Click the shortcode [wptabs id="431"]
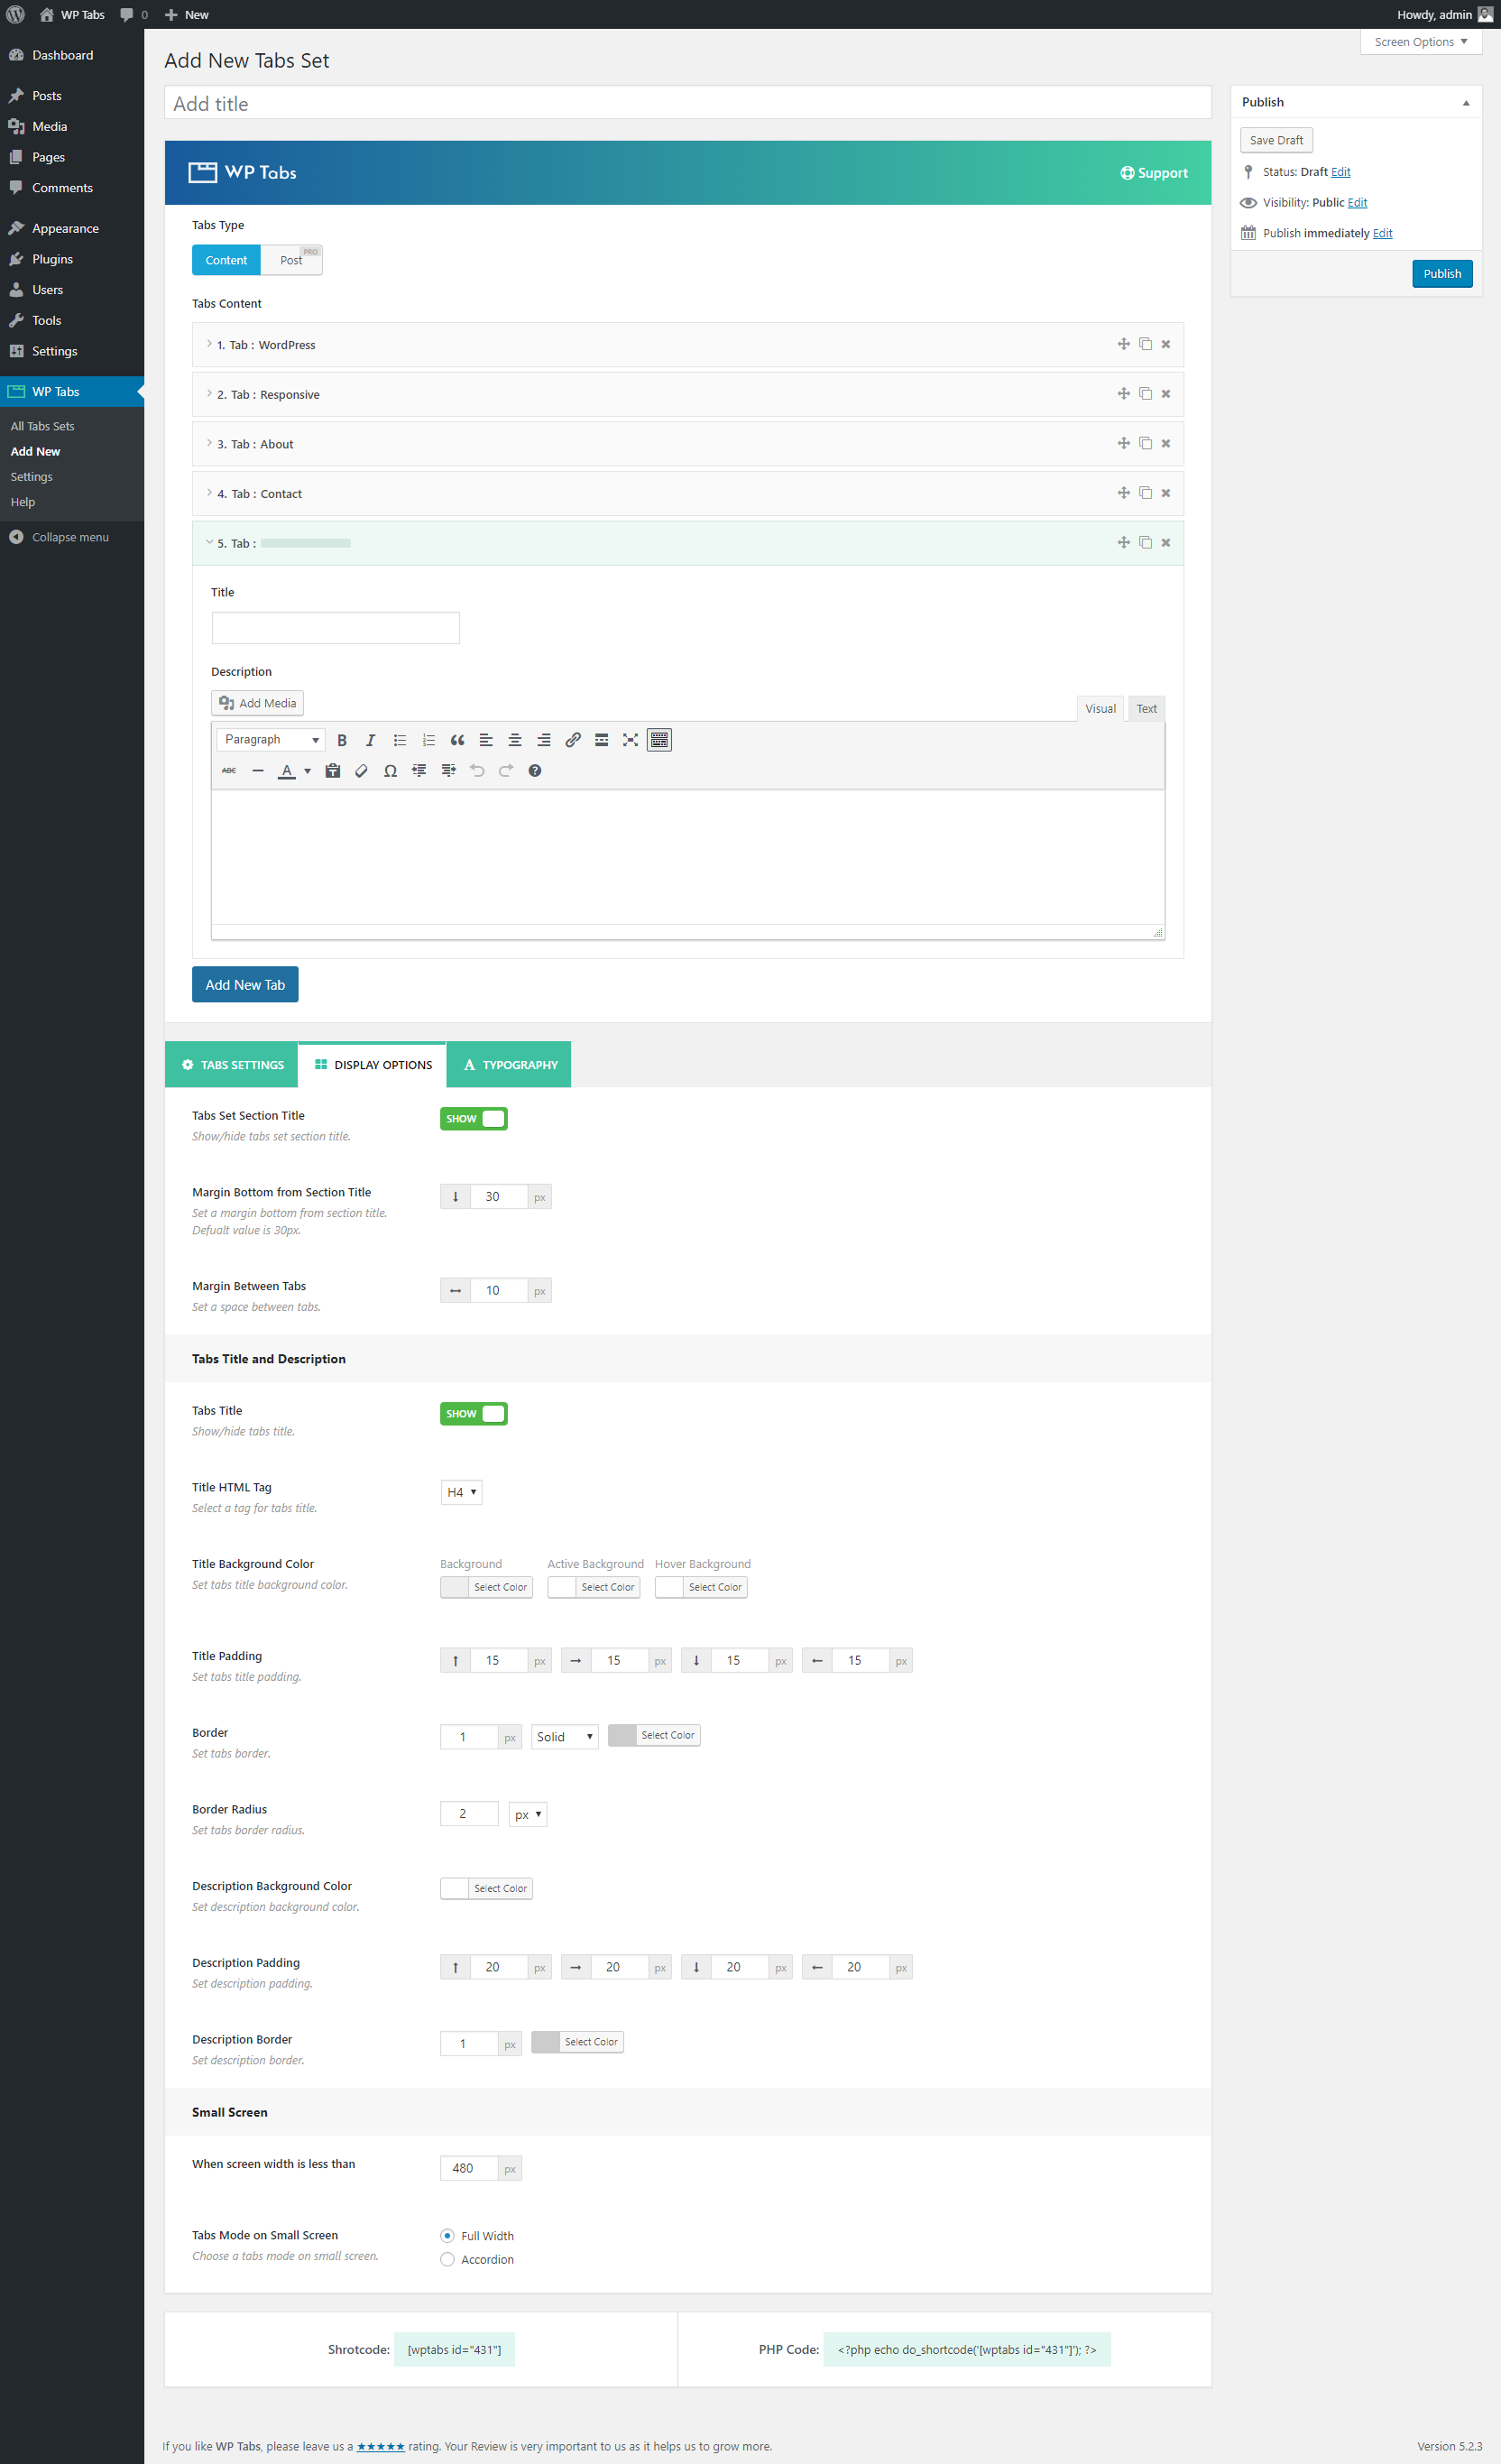The height and width of the screenshot is (2464, 1501). pos(454,2350)
